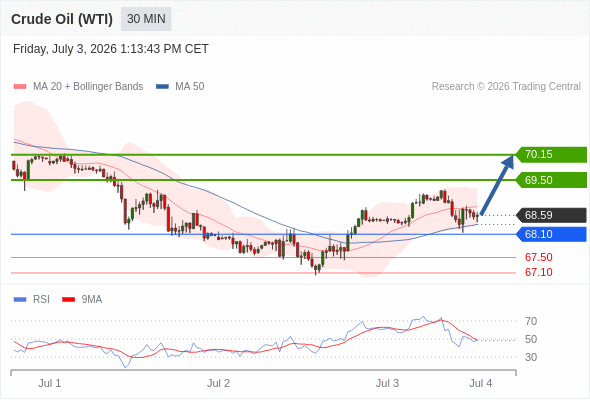Click the MA 50 legend swatch
This screenshot has height=400, width=590.
(162, 87)
